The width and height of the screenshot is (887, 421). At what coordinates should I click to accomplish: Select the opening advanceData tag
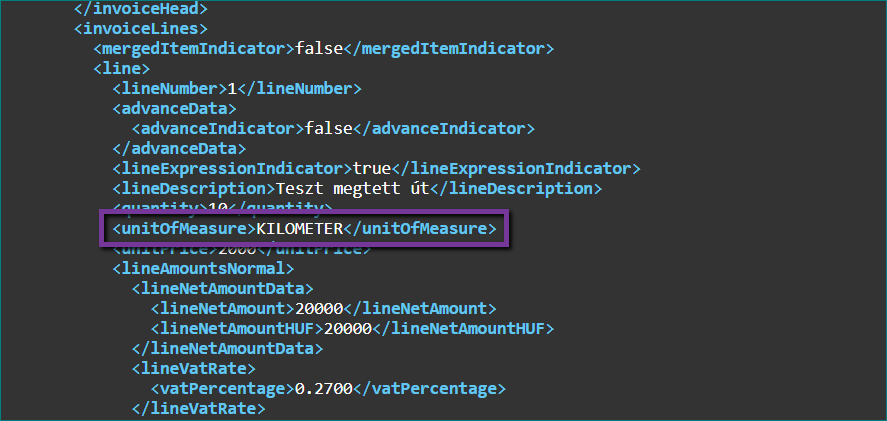(174, 109)
